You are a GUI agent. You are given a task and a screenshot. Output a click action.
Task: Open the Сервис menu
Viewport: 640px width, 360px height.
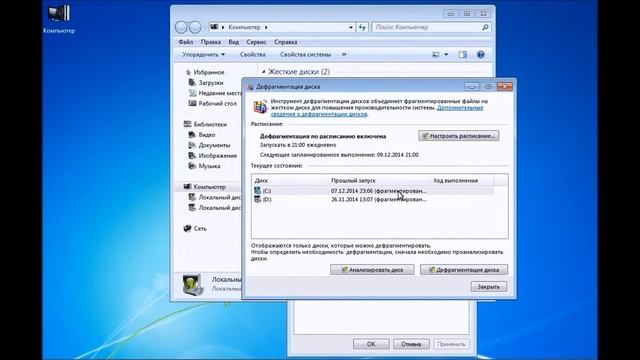(x=256, y=42)
